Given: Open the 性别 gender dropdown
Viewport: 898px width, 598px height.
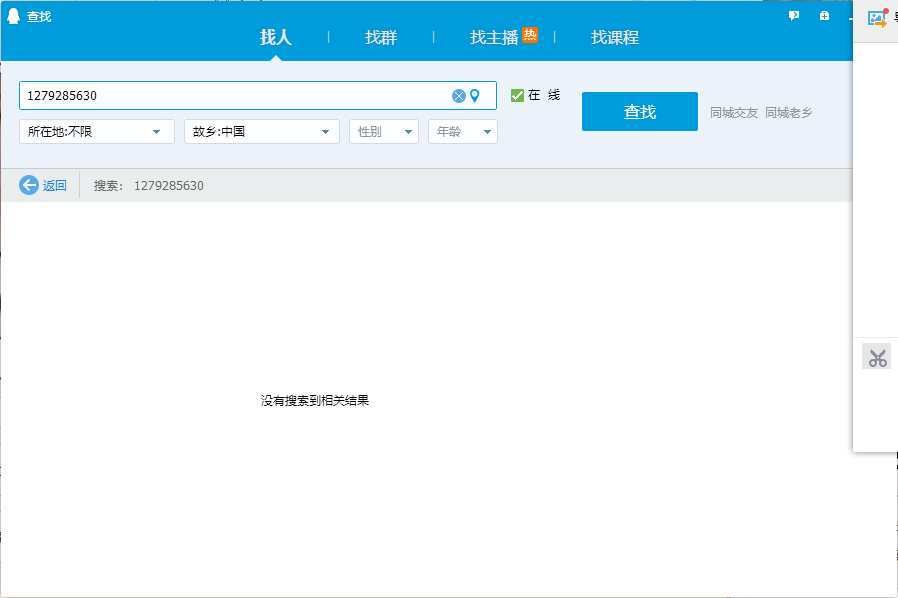Looking at the screenshot, I should pyautogui.click(x=383, y=131).
